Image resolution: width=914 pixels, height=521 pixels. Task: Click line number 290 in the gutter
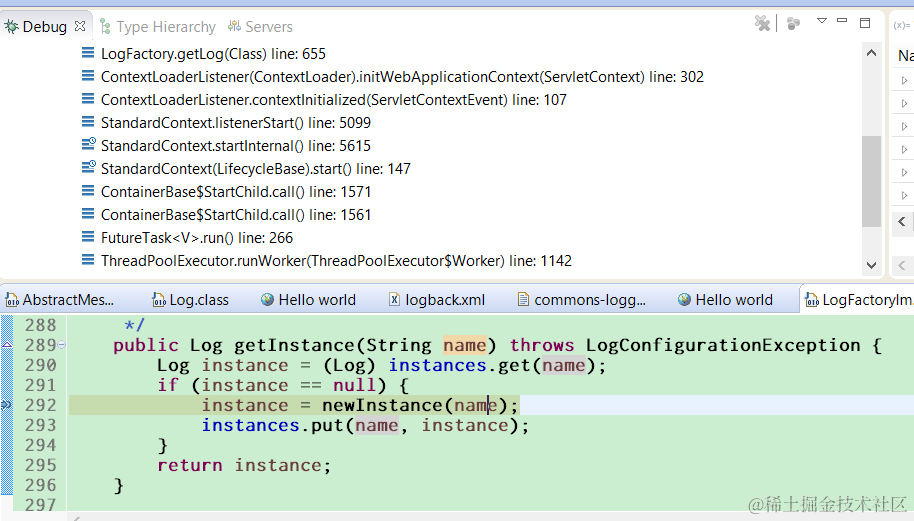pos(40,365)
